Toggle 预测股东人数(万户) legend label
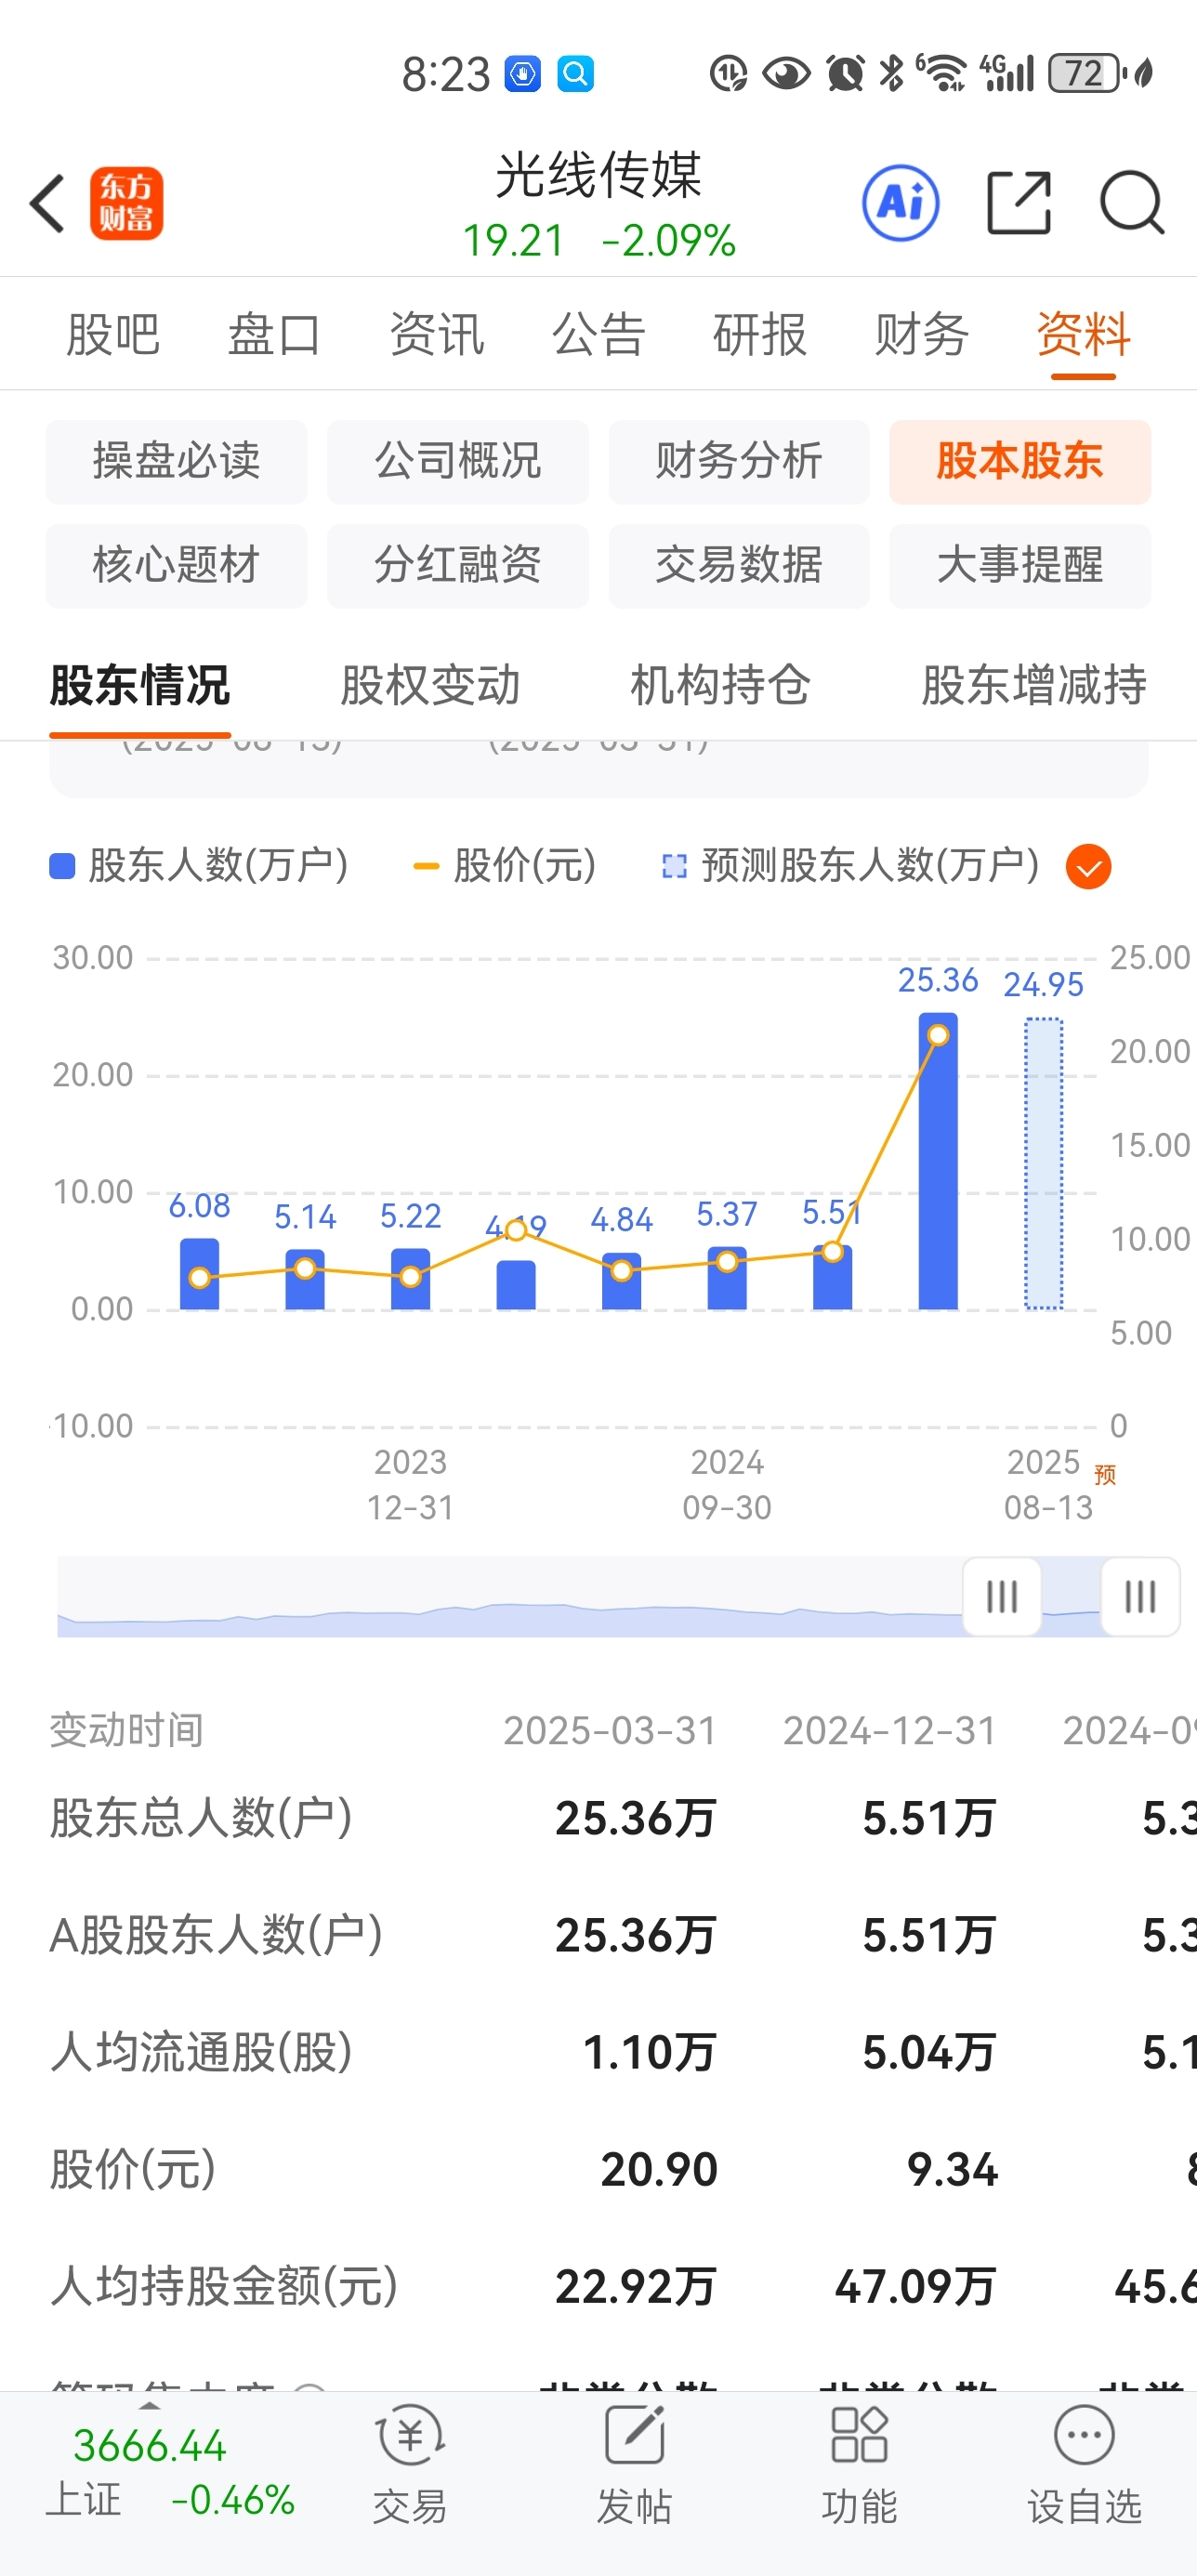Screen dimensions: 1197x2576 pyautogui.click(x=850, y=866)
